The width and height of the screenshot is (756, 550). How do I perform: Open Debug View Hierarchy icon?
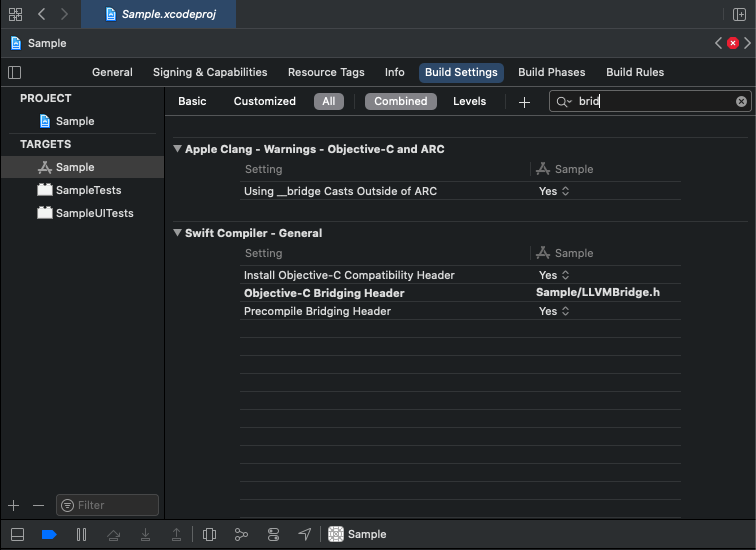209,534
